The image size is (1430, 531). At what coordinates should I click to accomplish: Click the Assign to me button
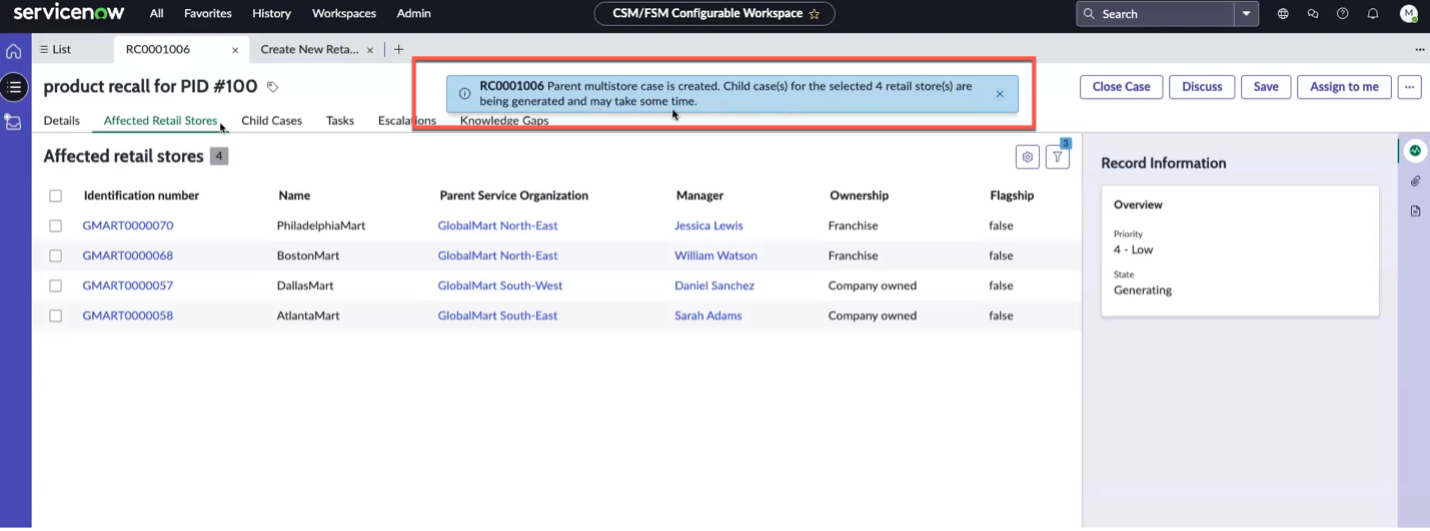point(1344,87)
